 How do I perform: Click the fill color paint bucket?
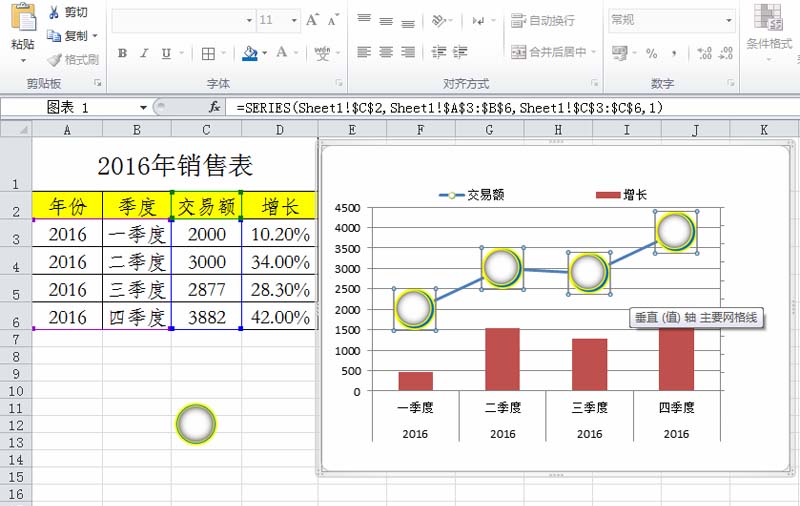coord(249,53)
